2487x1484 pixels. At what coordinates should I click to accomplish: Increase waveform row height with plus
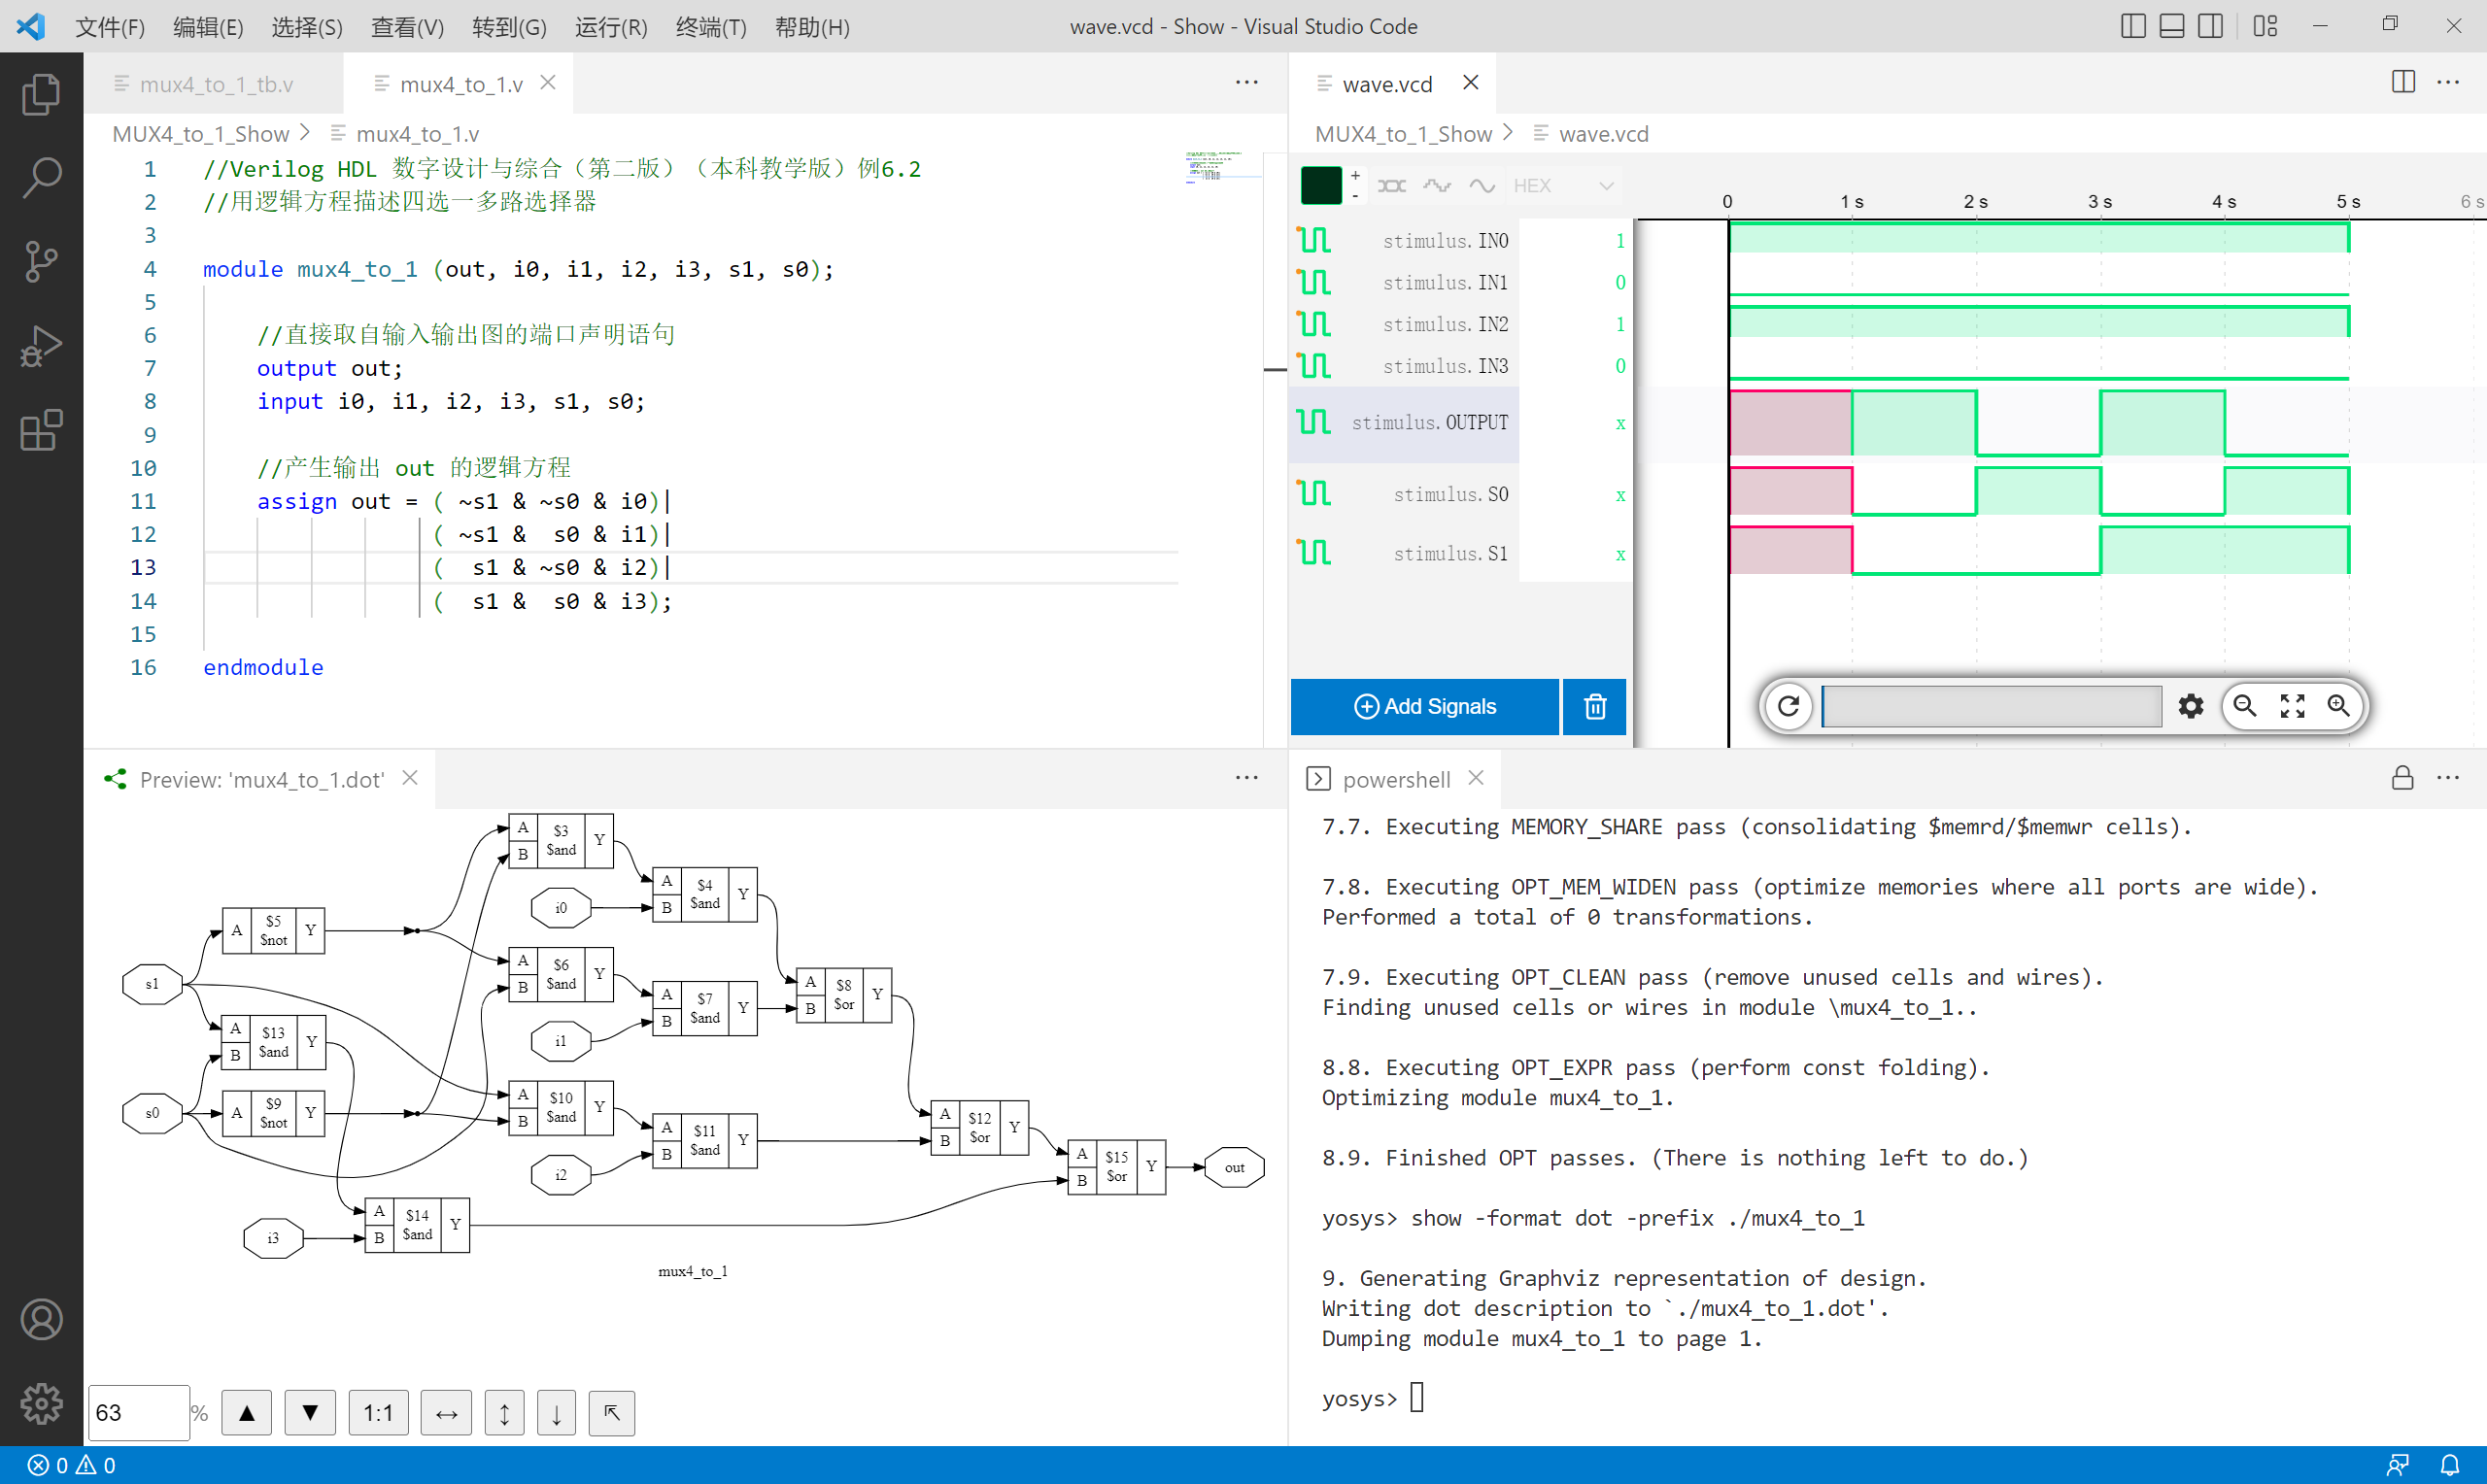click(x=1356, y=176)
